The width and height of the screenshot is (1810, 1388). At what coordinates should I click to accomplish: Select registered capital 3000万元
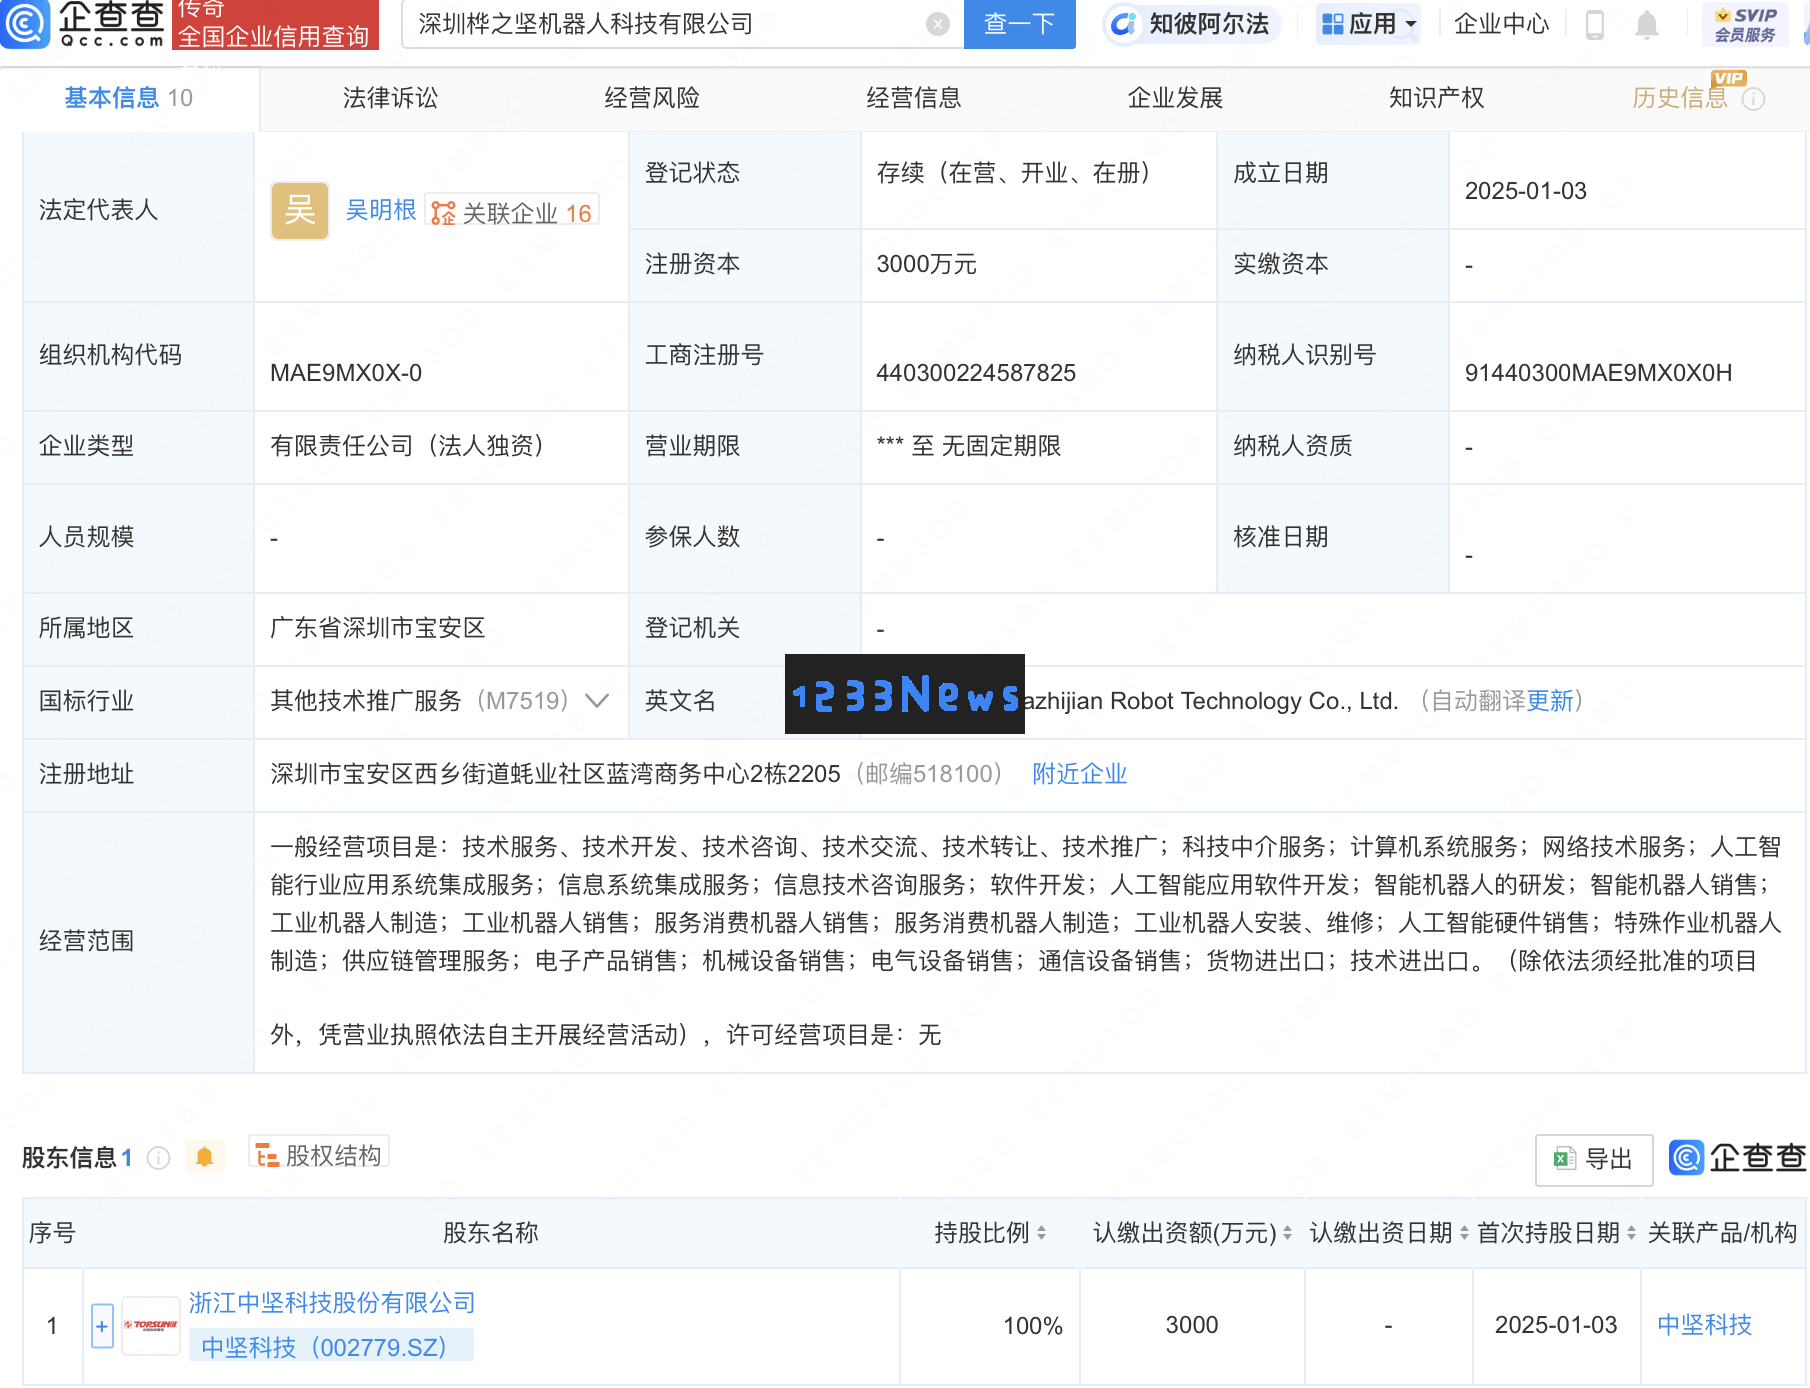[926, 264]
